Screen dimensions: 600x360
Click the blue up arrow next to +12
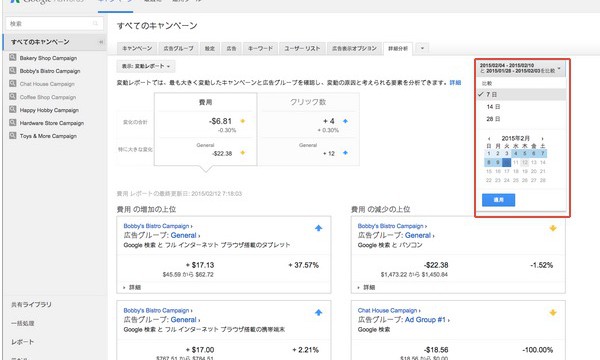[x=345, y=153]
